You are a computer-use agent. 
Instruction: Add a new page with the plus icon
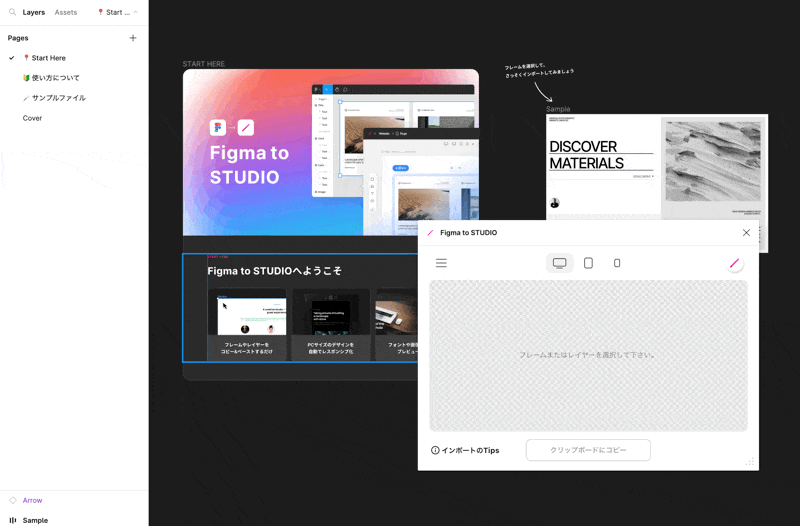click(133, 38)
